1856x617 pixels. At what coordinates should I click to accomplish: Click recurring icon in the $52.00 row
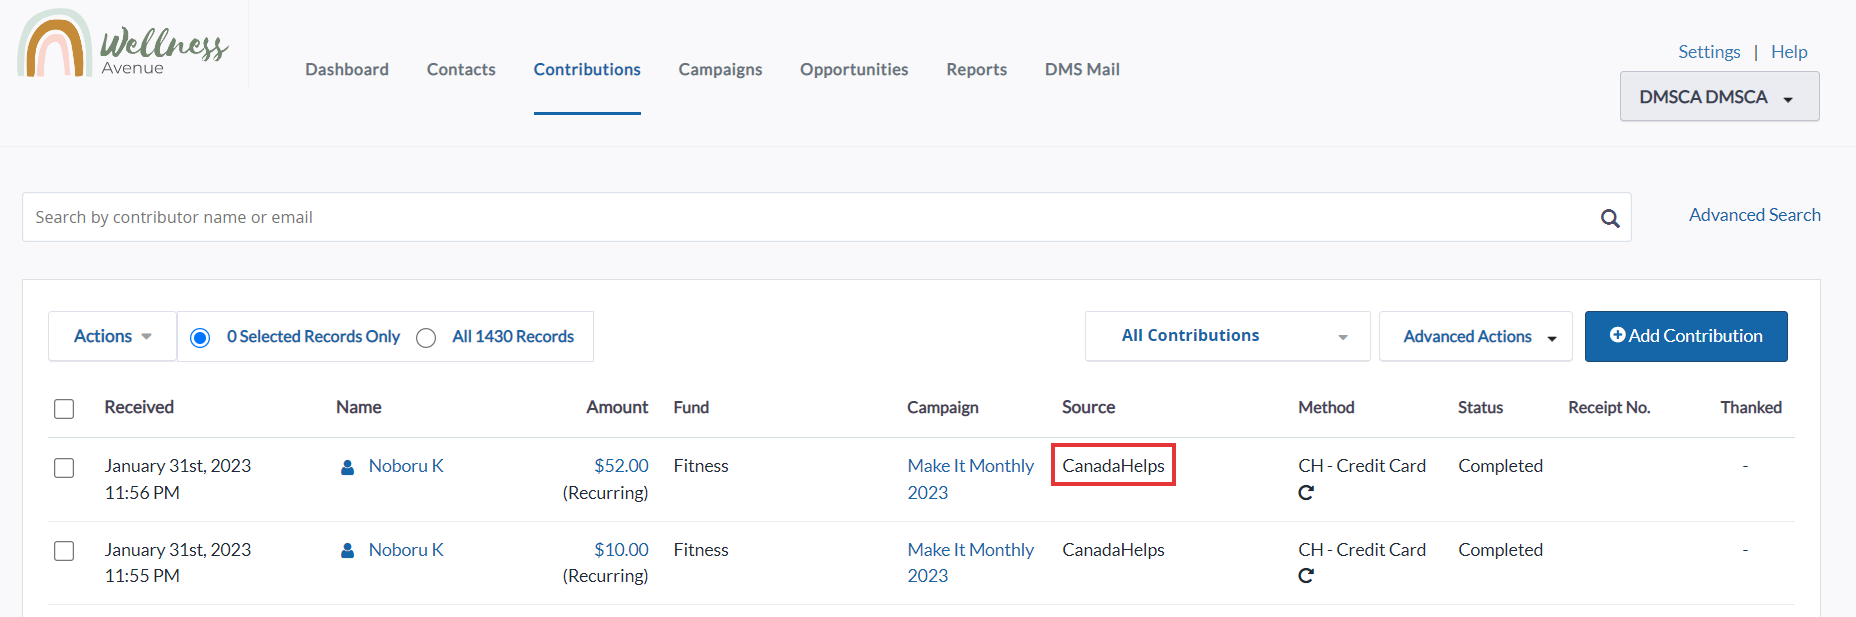click(1306, 492)
